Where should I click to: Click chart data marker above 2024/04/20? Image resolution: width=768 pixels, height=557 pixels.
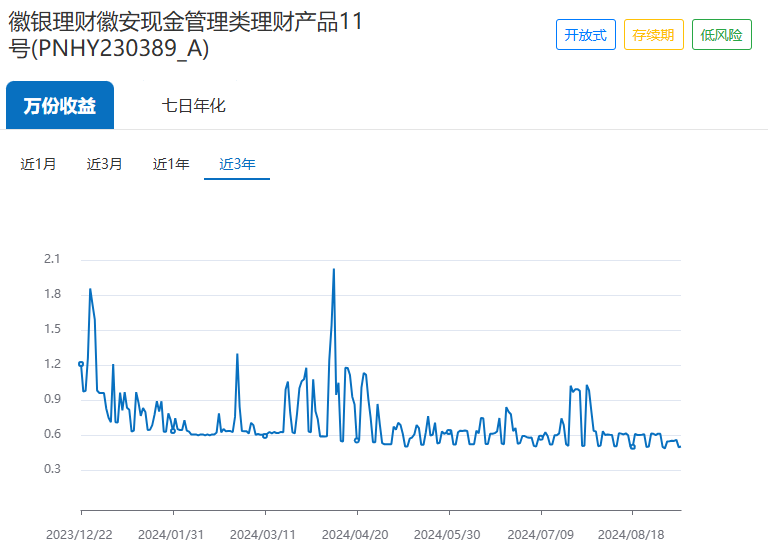tap(357, 440)
